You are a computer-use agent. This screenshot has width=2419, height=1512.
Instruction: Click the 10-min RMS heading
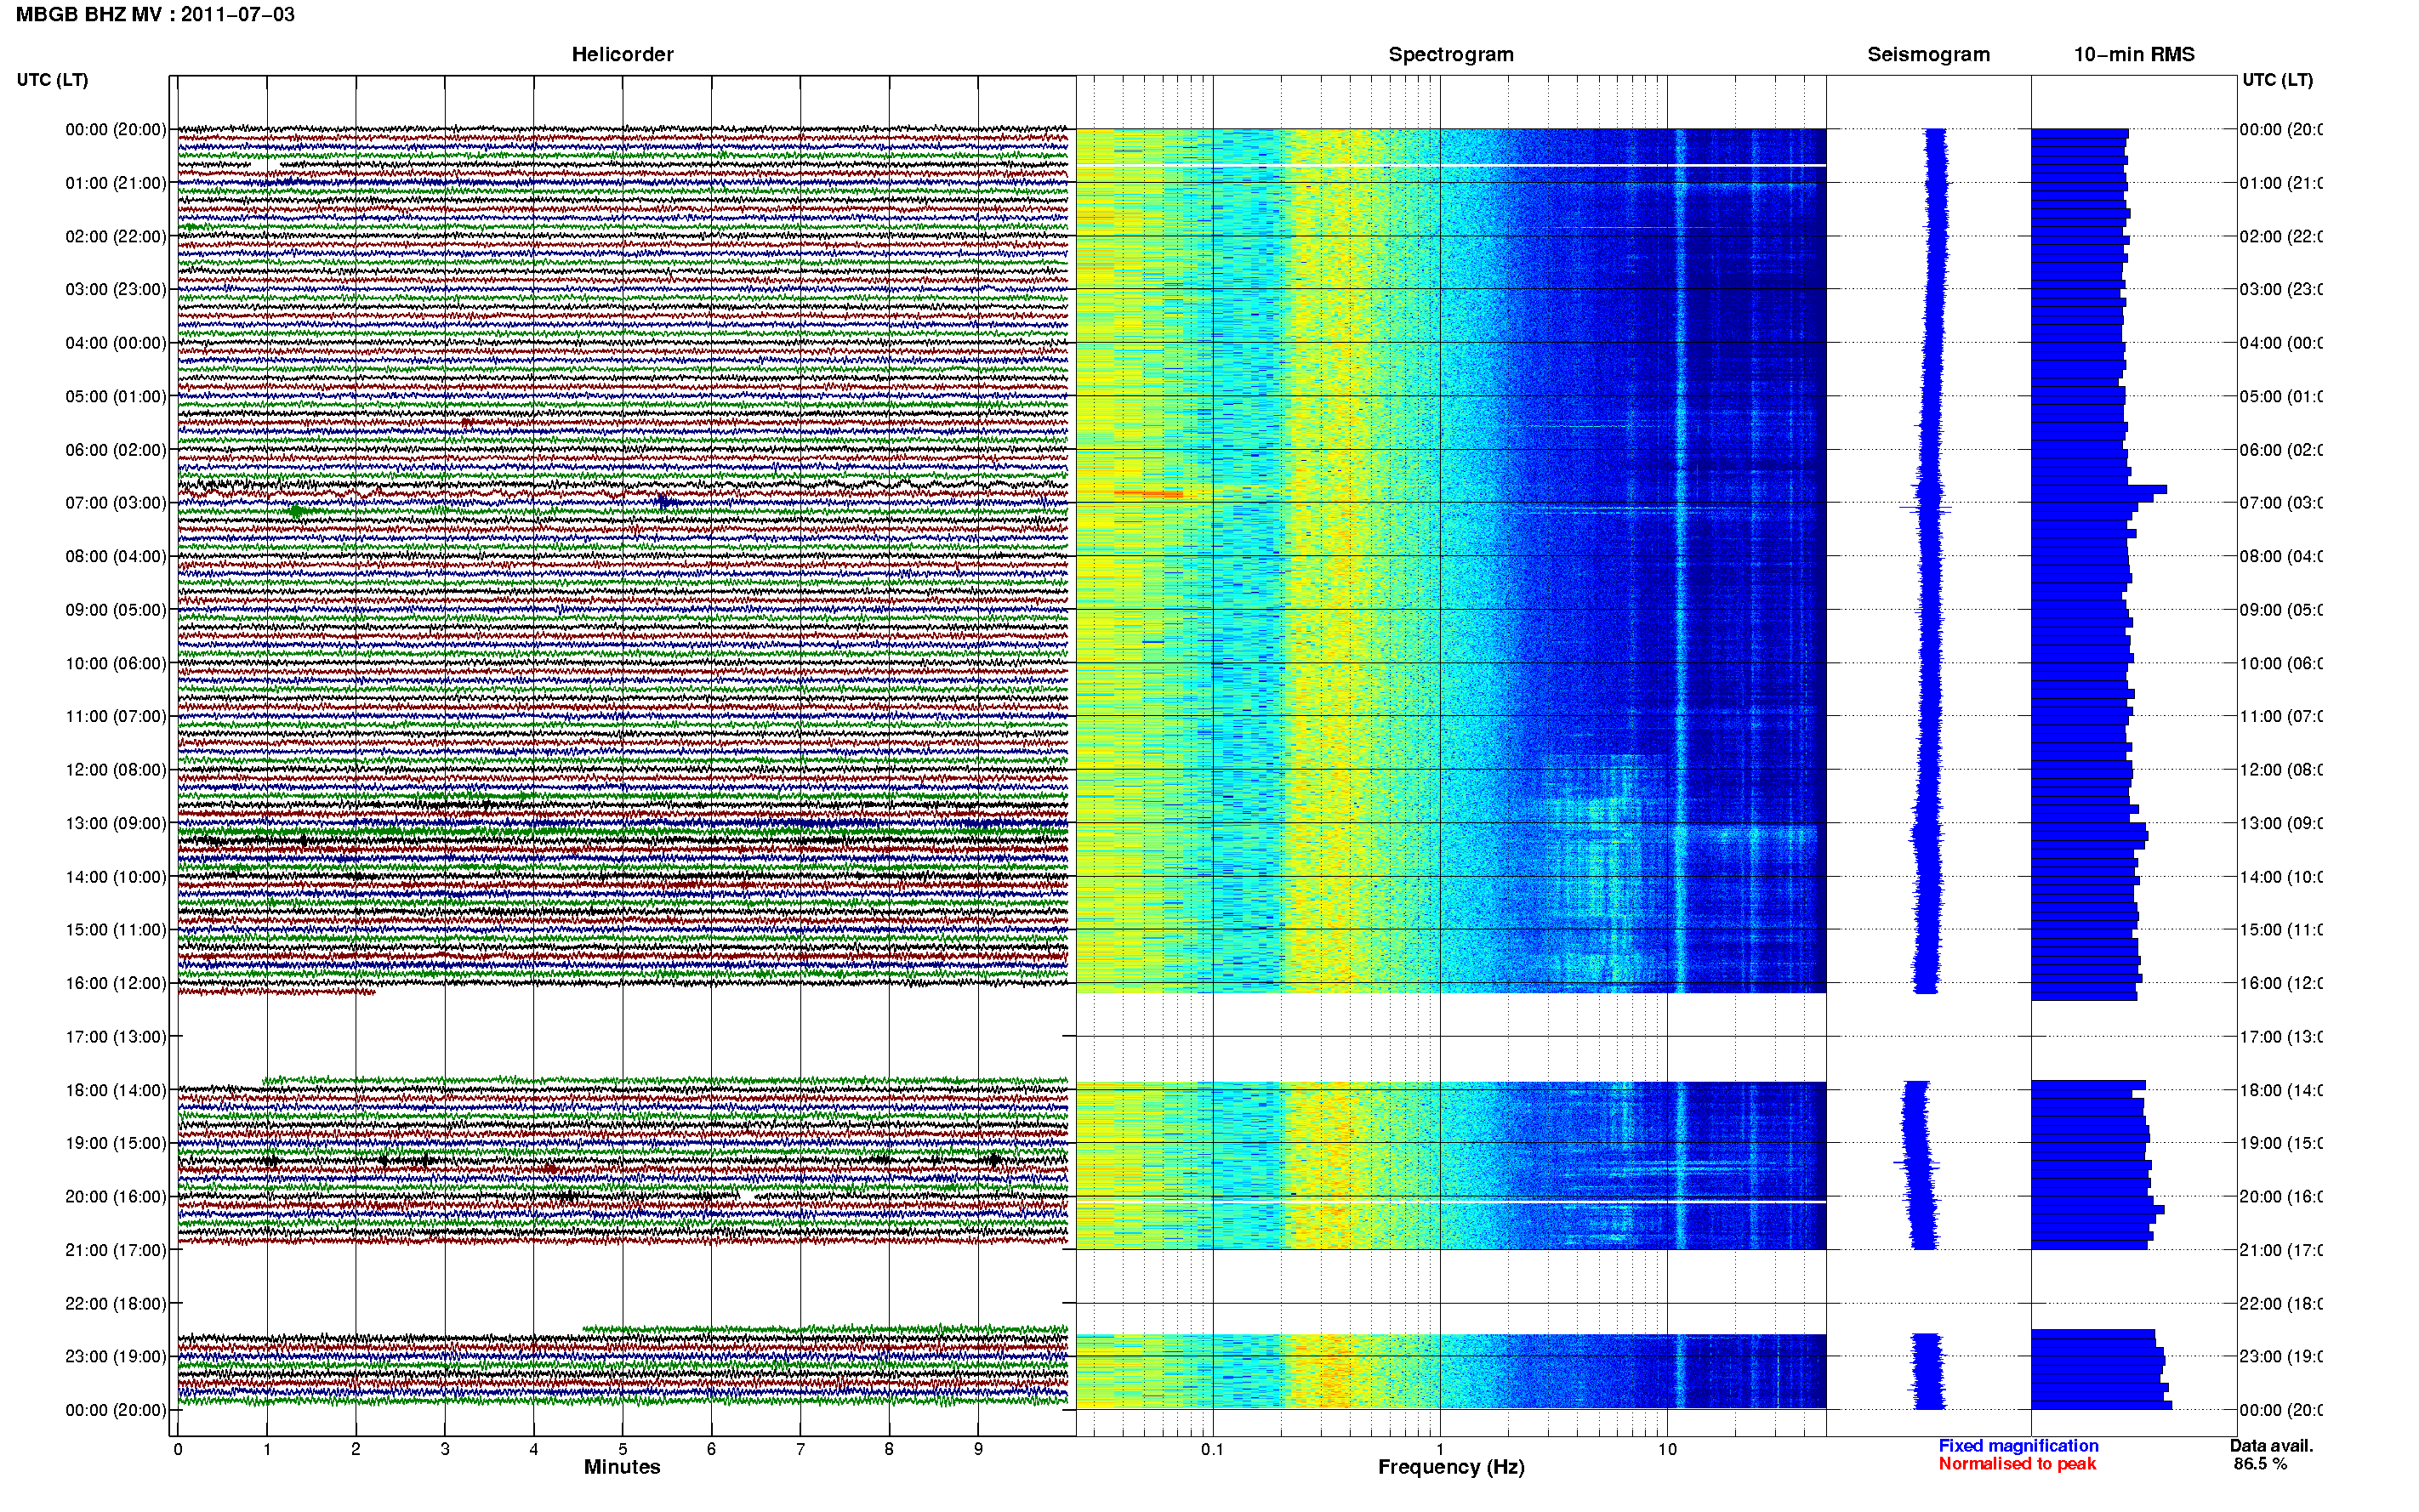coord(2133,54)
